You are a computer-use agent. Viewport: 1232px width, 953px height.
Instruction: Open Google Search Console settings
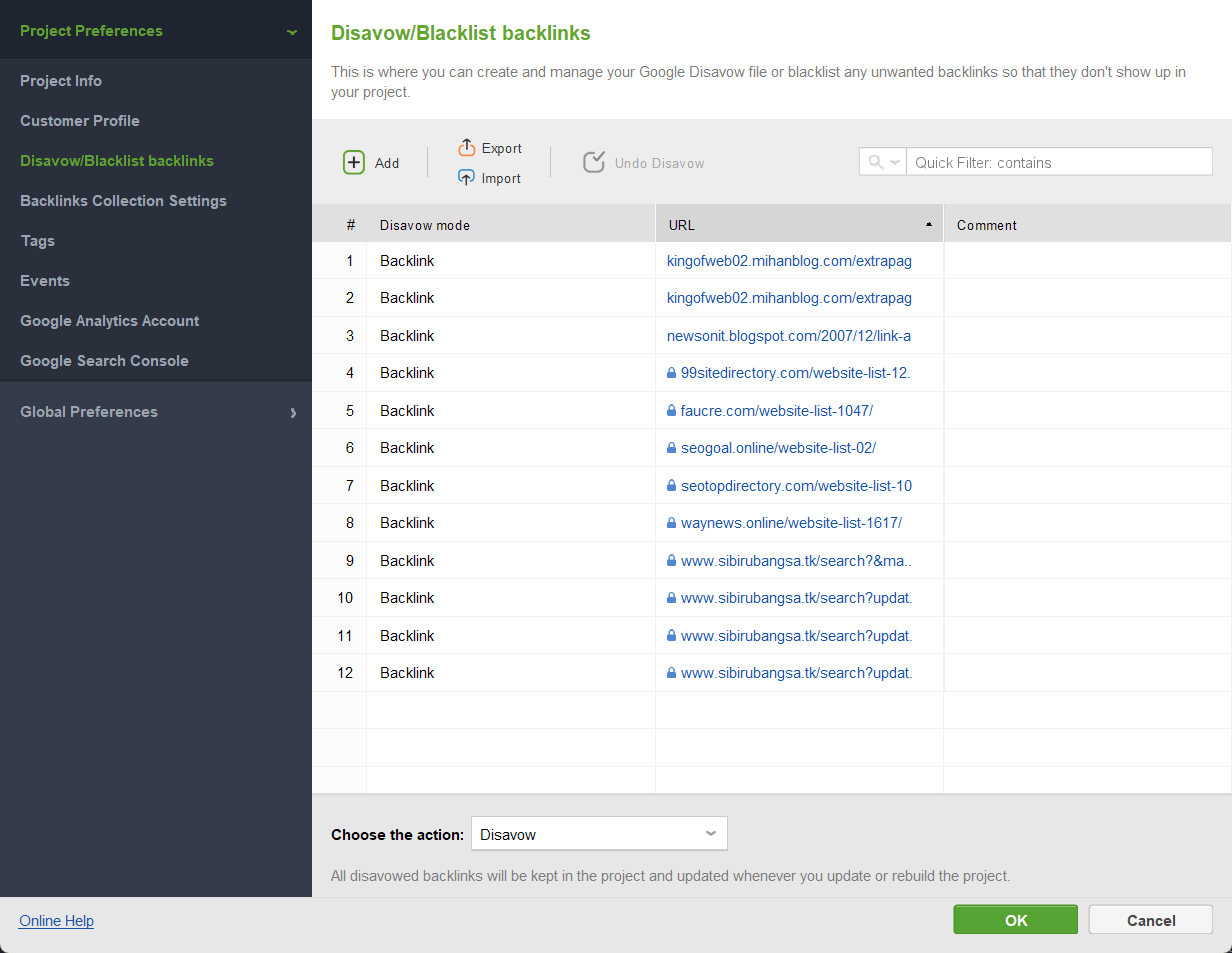tap(104, 361)
